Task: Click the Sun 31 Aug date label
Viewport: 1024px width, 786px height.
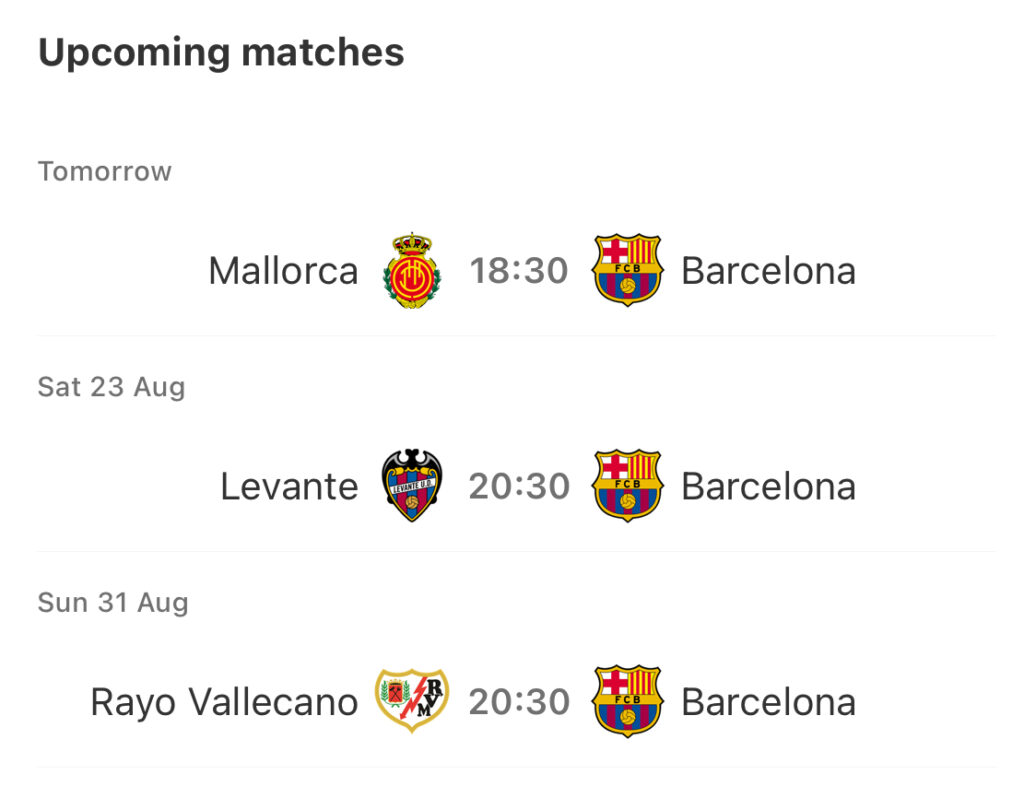Action: 113,603
